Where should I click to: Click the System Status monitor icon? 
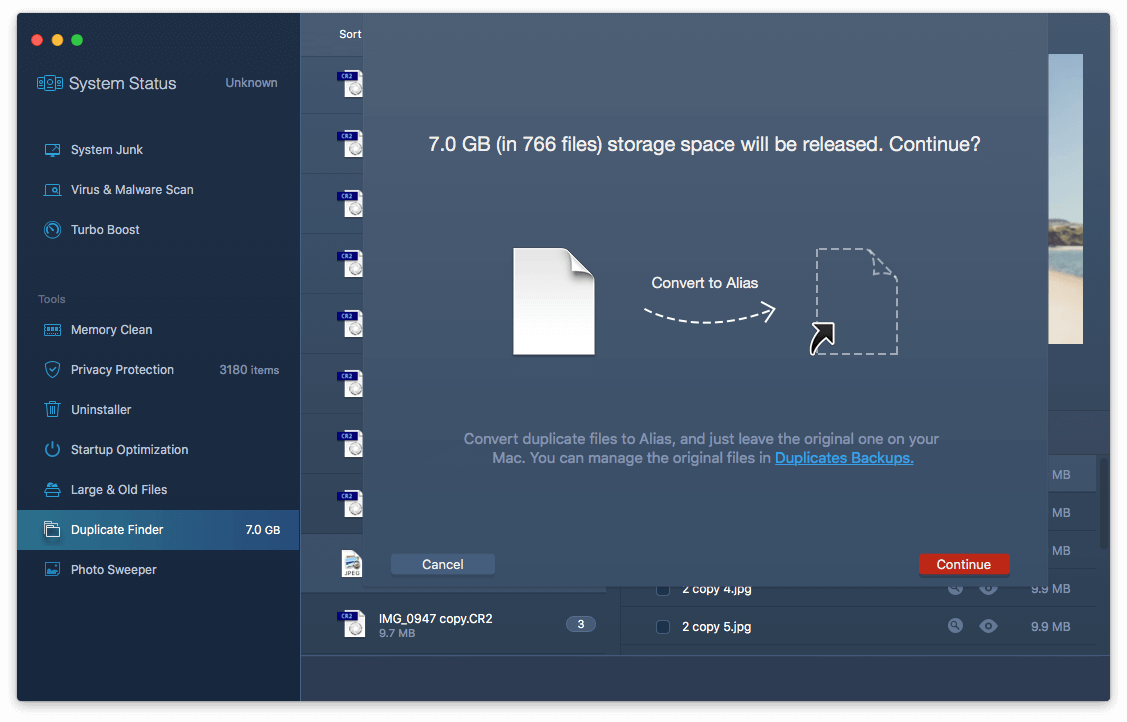pyautogui.click(x=50, y=83)
